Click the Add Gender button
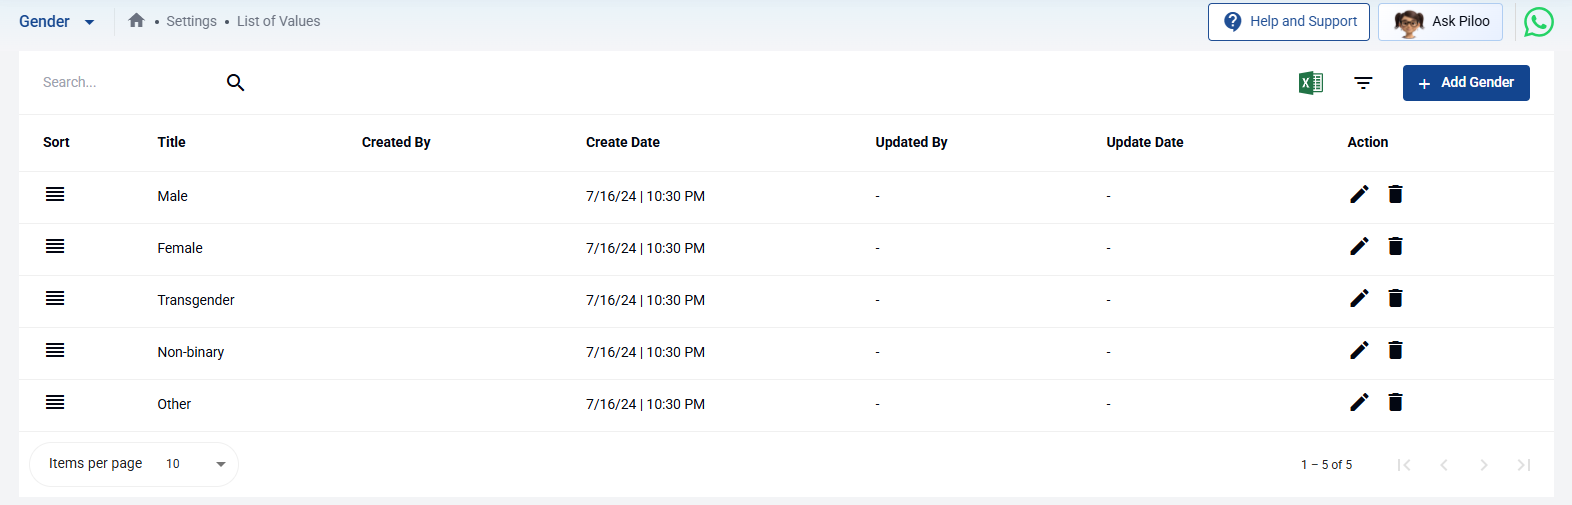 coord(1465,83)
